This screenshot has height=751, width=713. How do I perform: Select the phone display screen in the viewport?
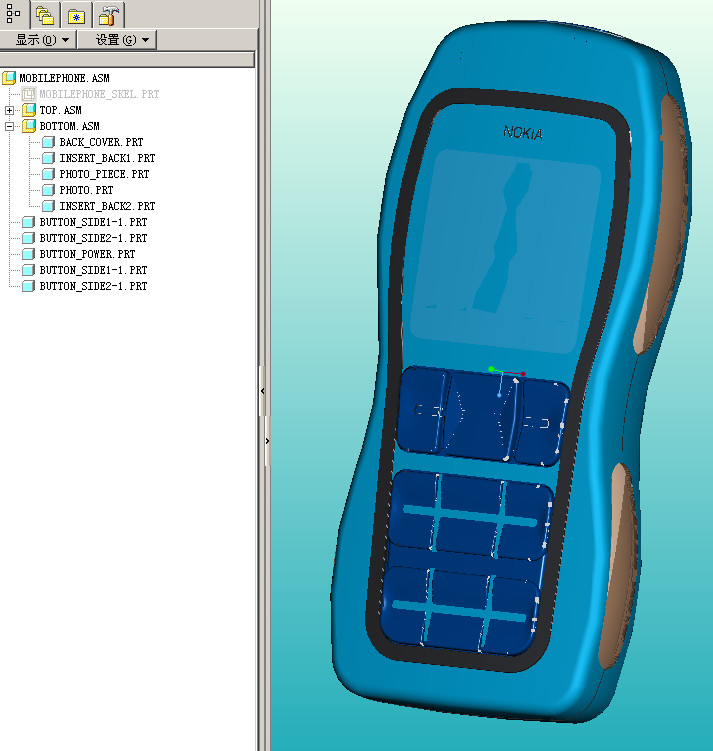[x=505, y=251]
